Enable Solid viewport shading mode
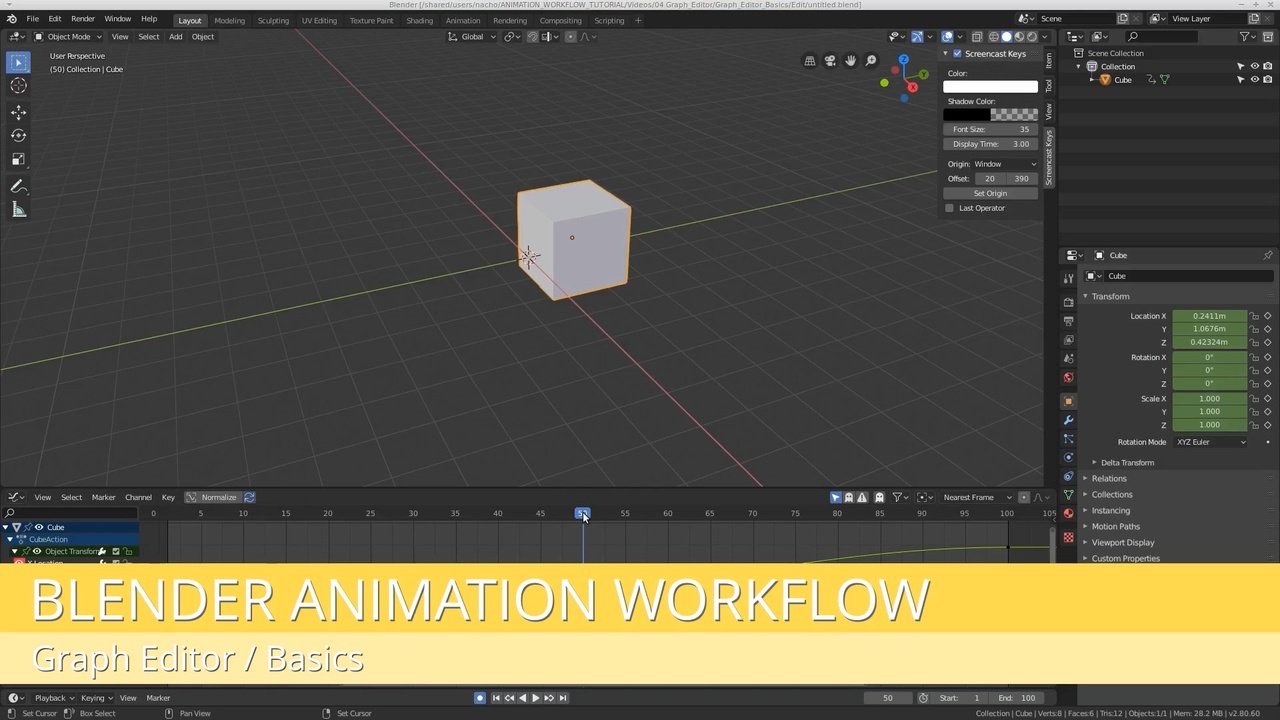Screen dimensions: 1280x720 pos(1007,37)
